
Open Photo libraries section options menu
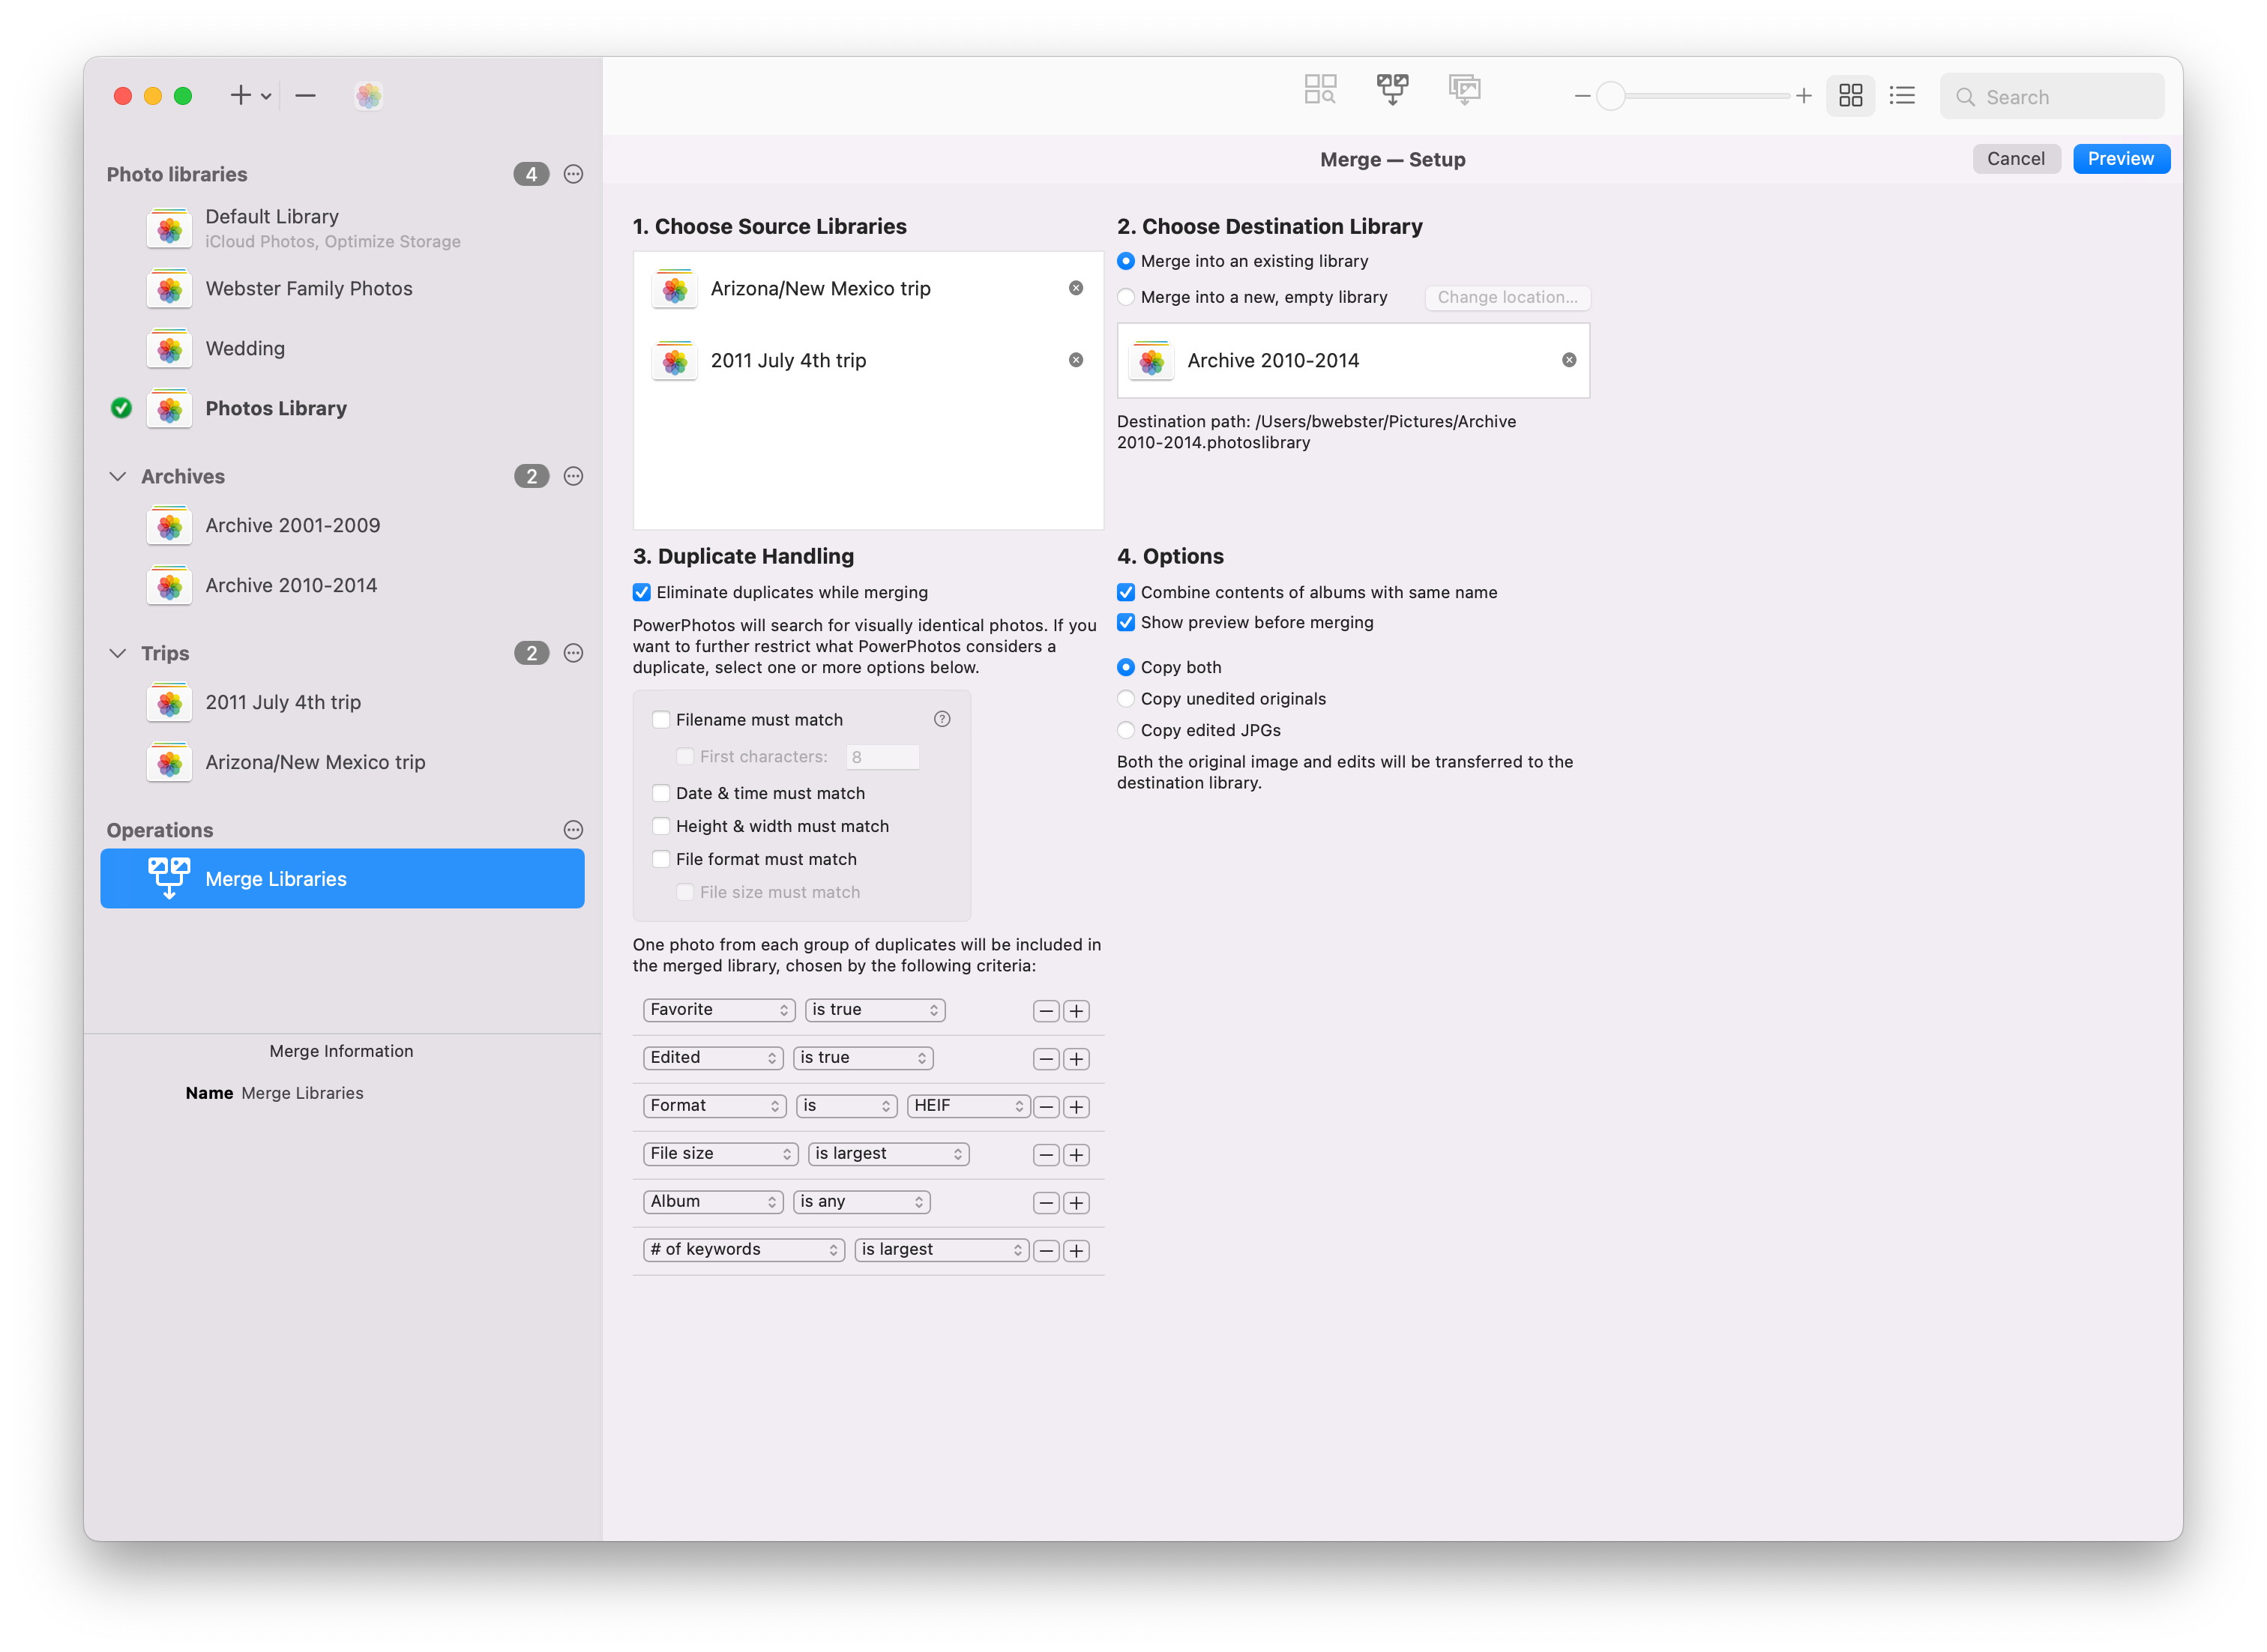[x=573, y=174]
